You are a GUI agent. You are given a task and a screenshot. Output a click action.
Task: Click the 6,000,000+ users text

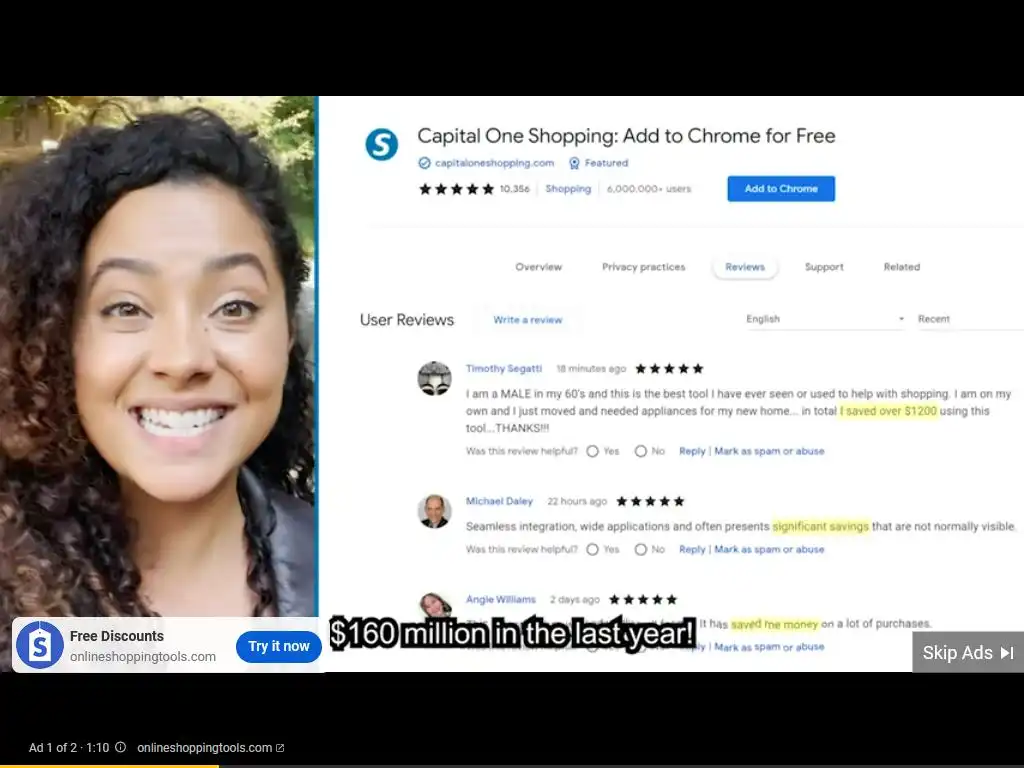tap(648, 189)
